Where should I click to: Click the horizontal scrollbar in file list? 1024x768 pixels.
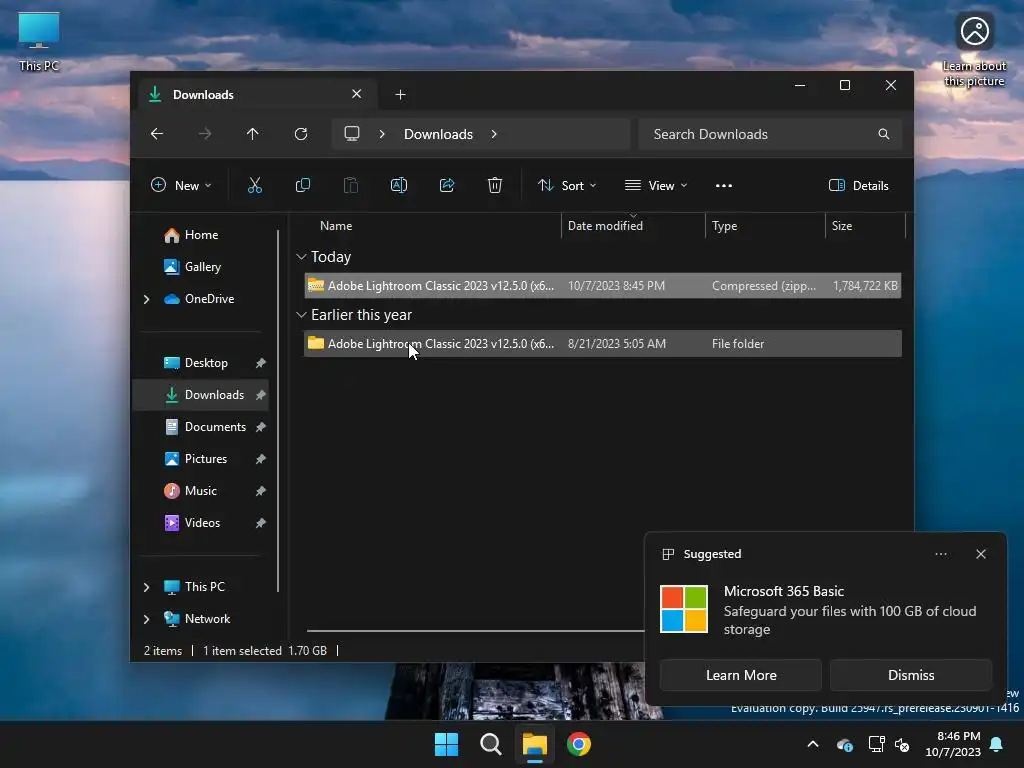click(x=475, y=632)
